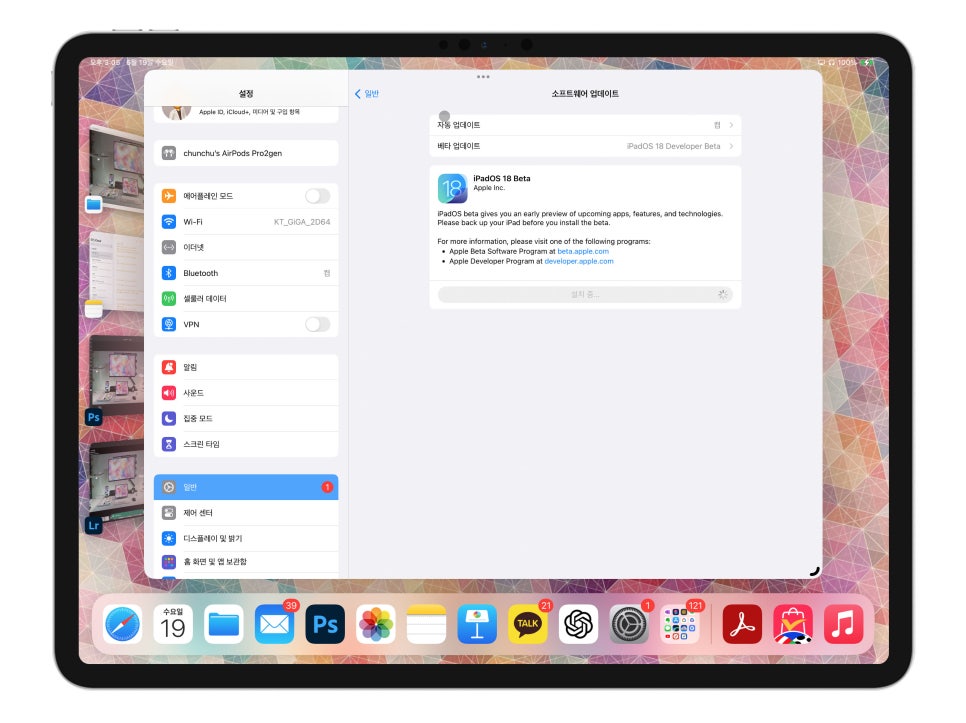Open the Bluetooth settings row

pos(246,273)
